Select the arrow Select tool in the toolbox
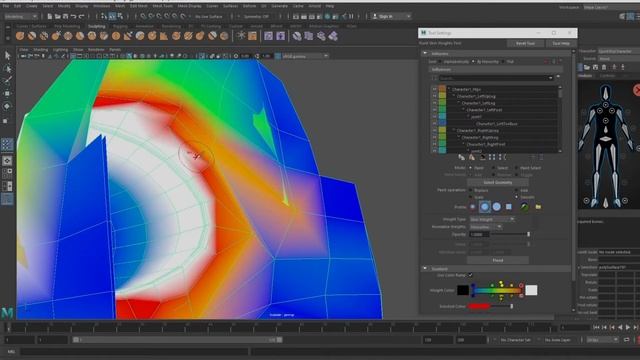Viewport: 640px width, 360px height. [x=7, y=56]
